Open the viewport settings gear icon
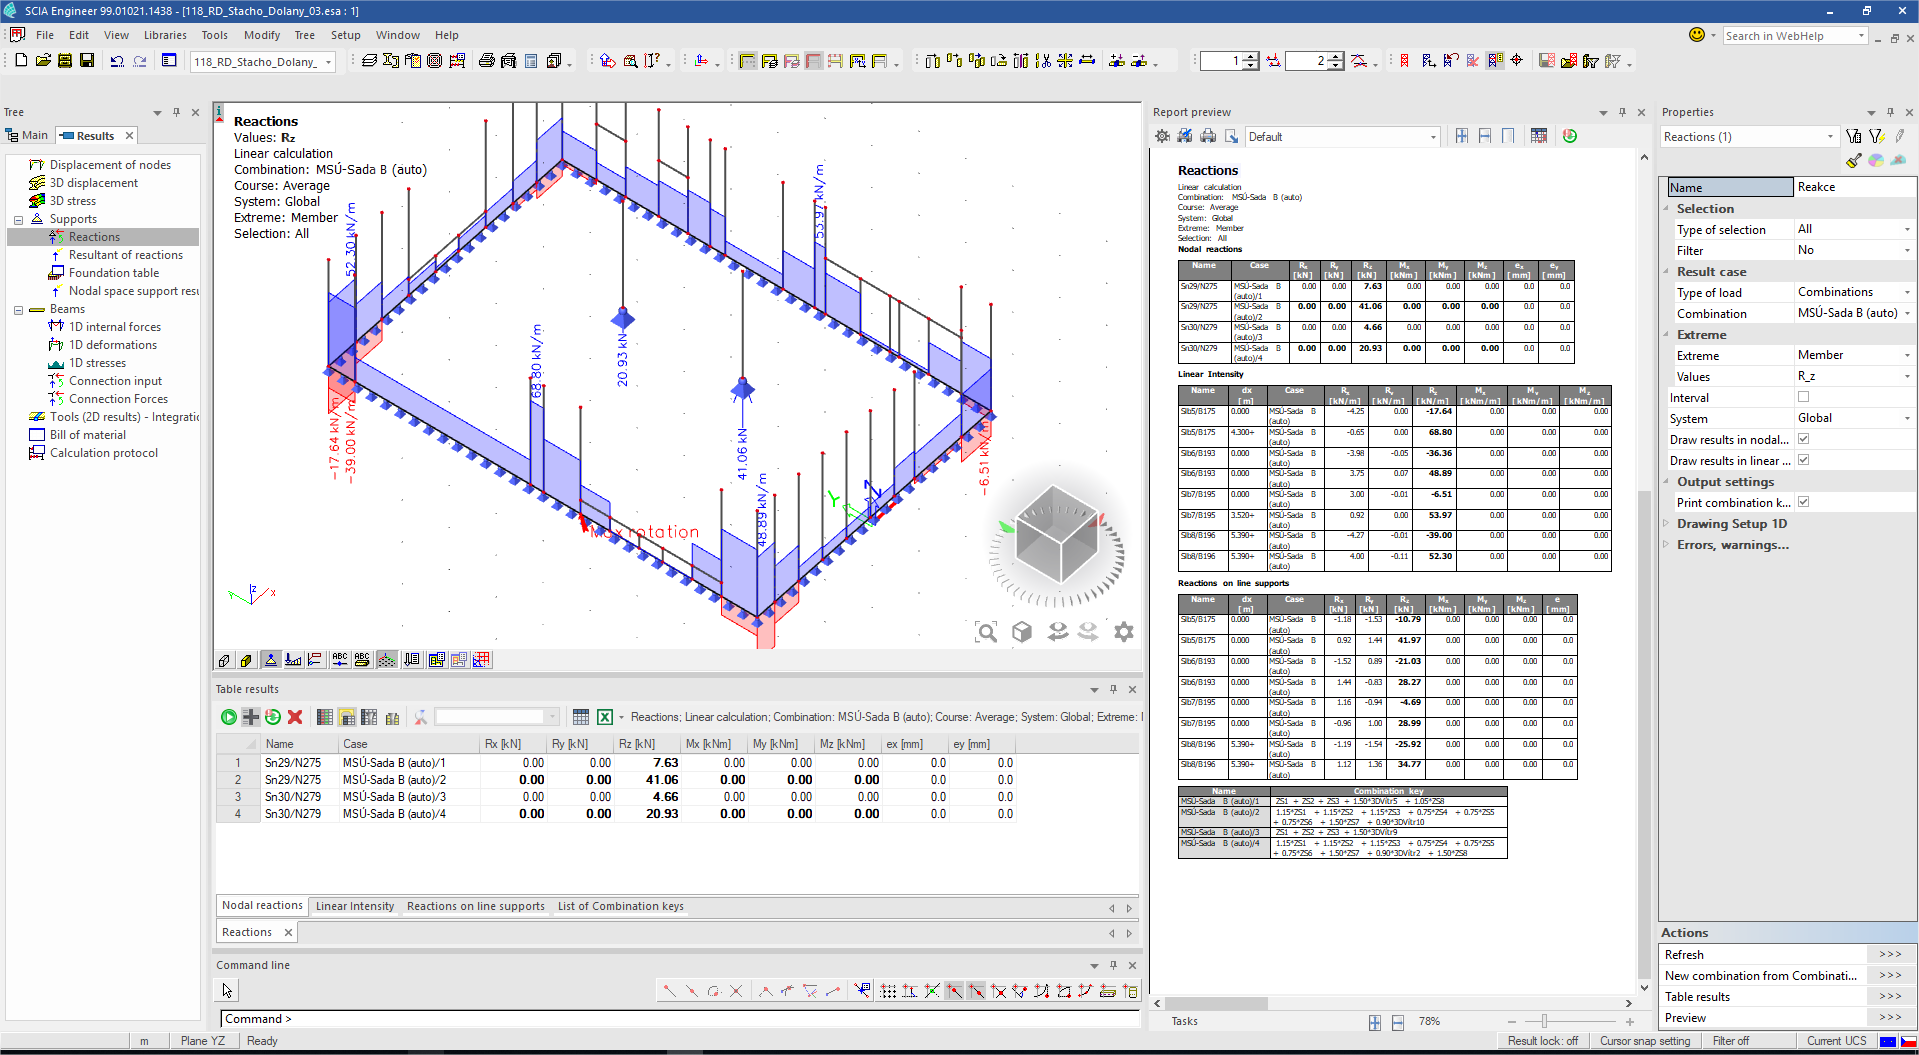Viewport: 1919px width, 1055px height. (1124, 632)
